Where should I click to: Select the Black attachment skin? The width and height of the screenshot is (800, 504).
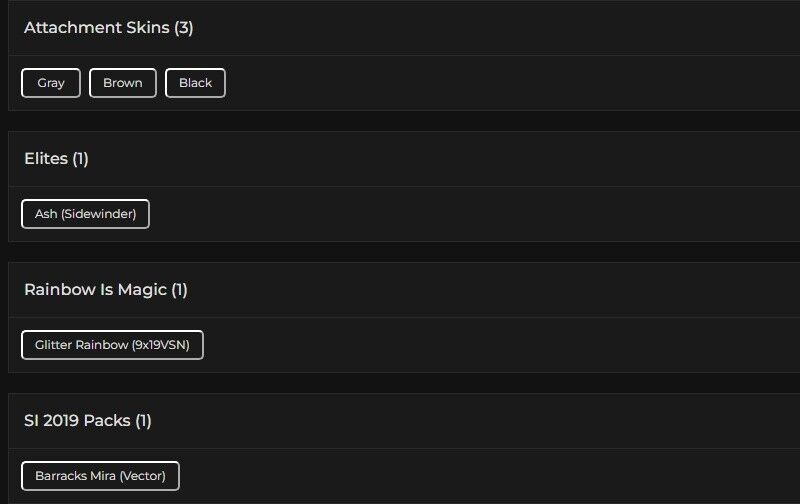pyautogui.click(x=195, y=83)
